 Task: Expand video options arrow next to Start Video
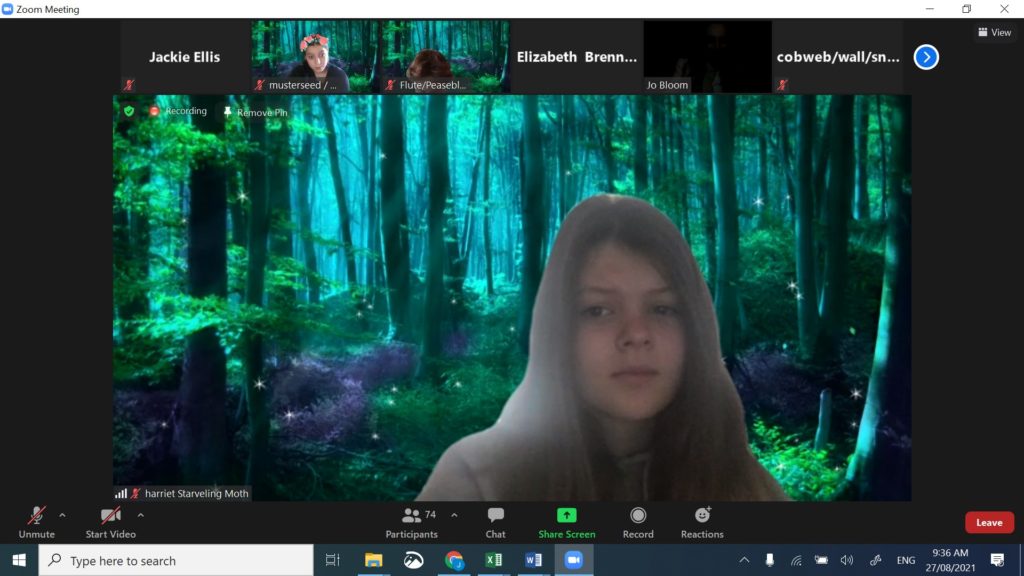(140, 515)
